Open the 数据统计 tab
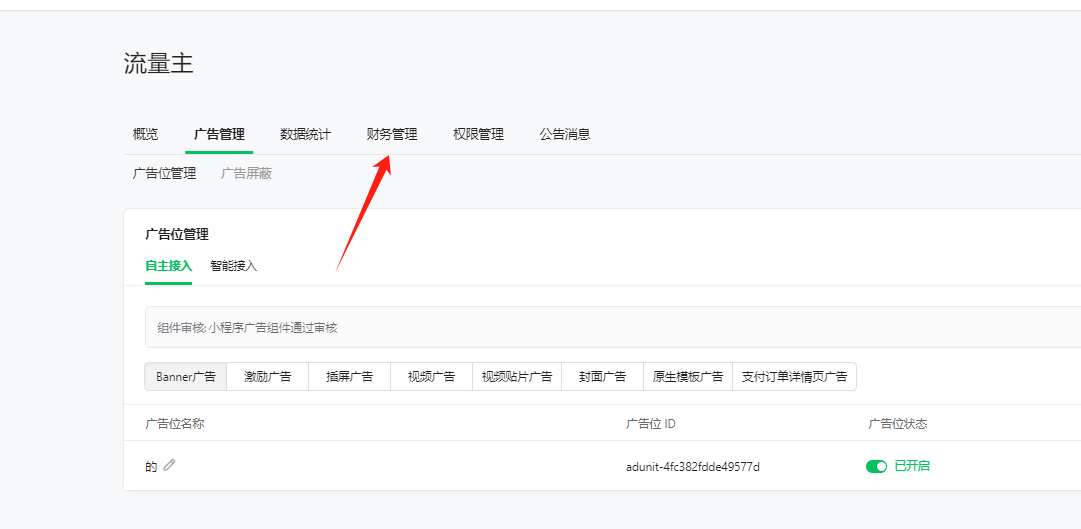This screenshot has width=1081, height=529. [305, 134]
